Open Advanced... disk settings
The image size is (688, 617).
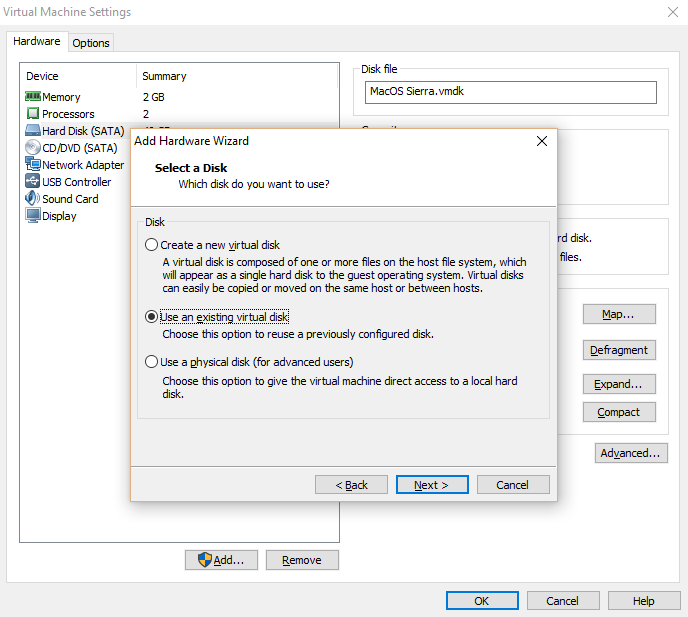point(631,453)
